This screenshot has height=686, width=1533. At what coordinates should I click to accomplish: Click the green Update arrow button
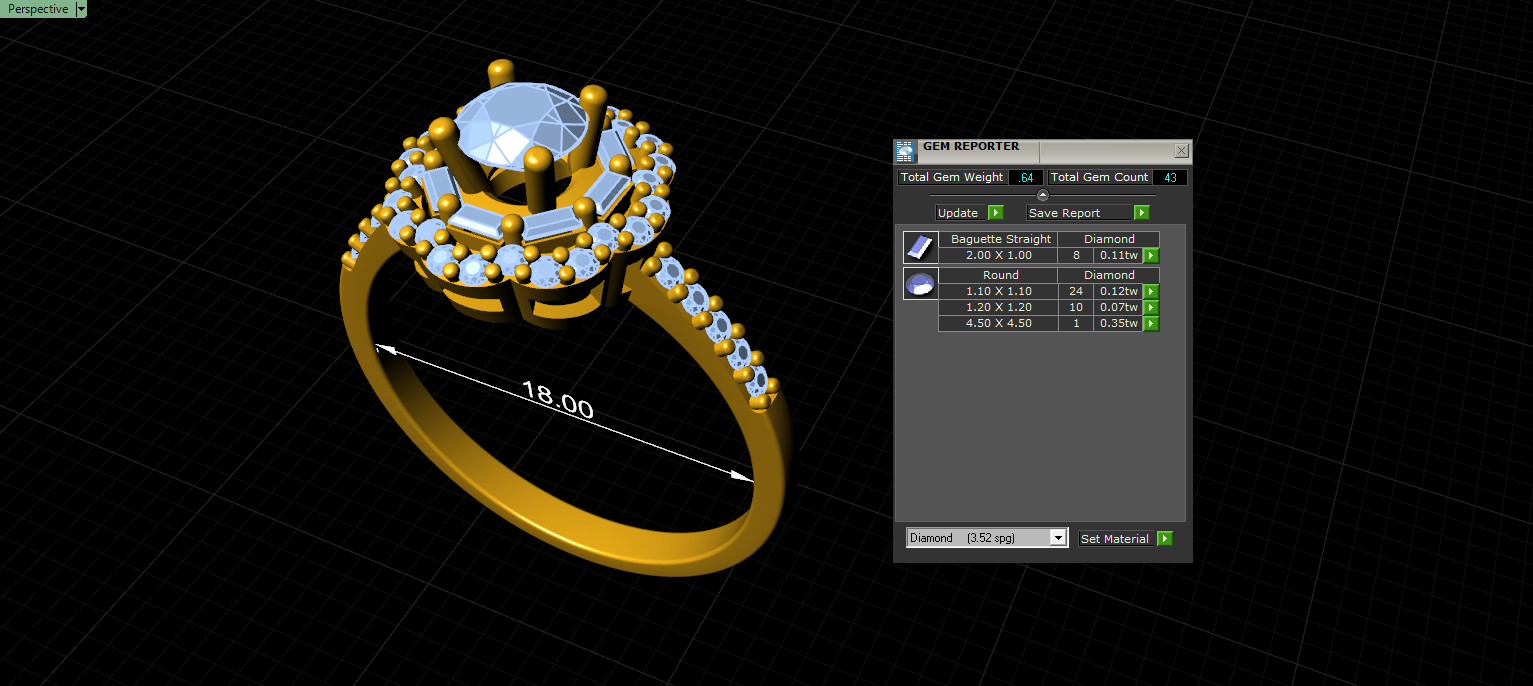point(996,213)
